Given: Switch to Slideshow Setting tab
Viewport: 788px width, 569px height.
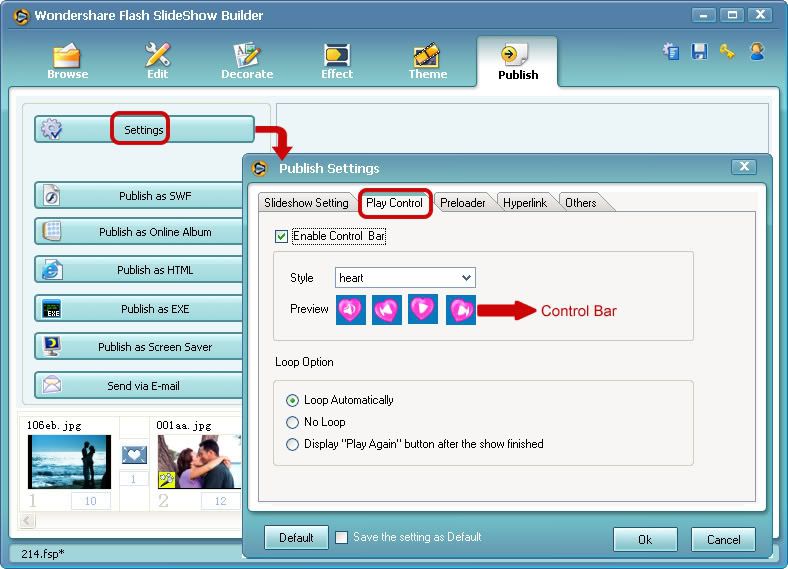Looking at the screenshot, I should tap(306, 203).
